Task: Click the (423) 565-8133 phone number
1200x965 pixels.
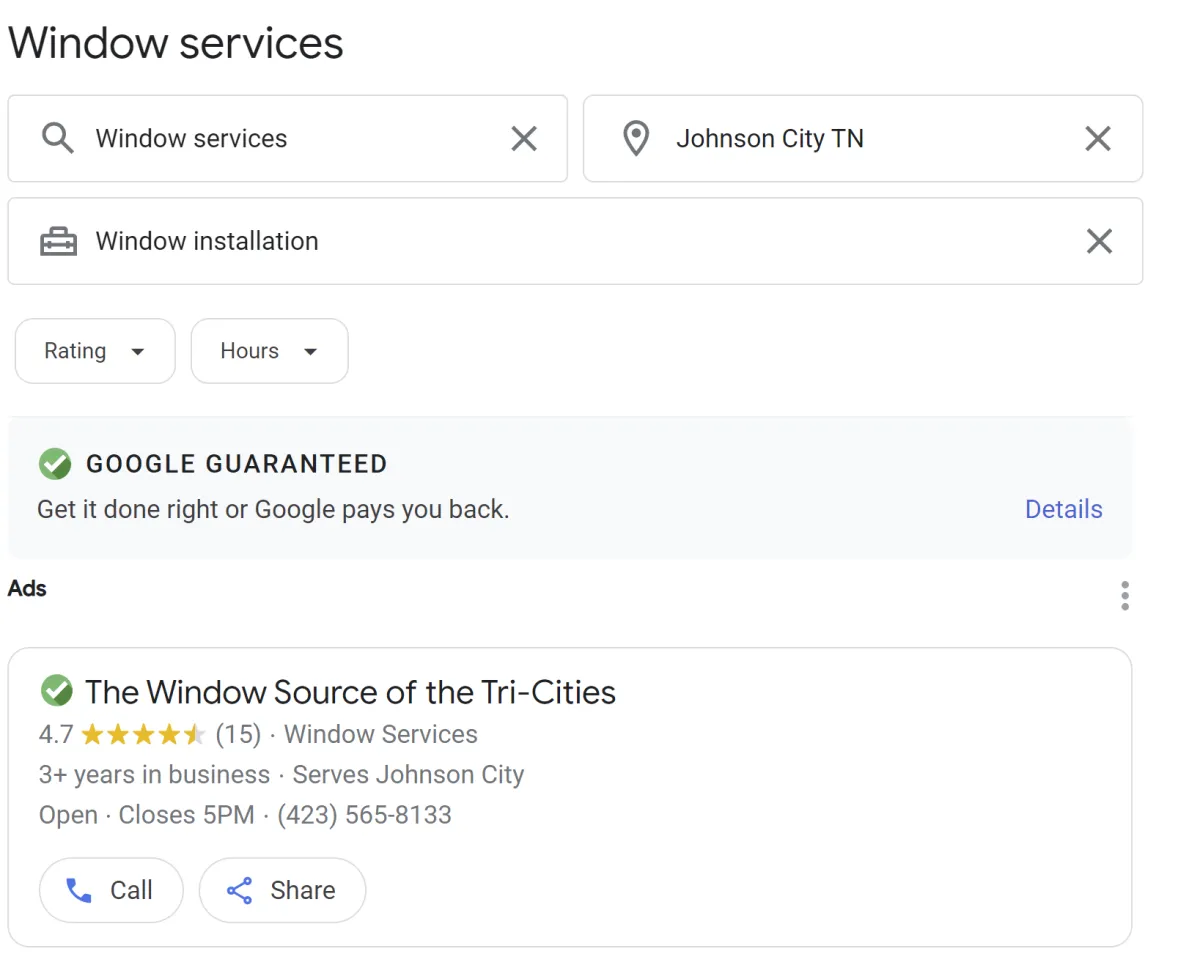Action: tap(364, 815)
